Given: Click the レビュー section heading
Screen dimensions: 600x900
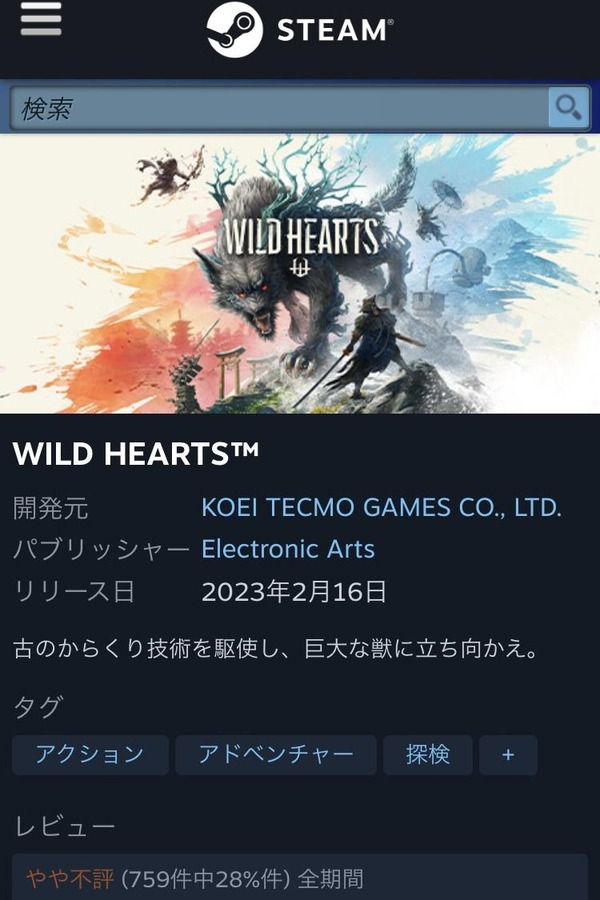Looking at the screenshot, I should coord(64,827).
